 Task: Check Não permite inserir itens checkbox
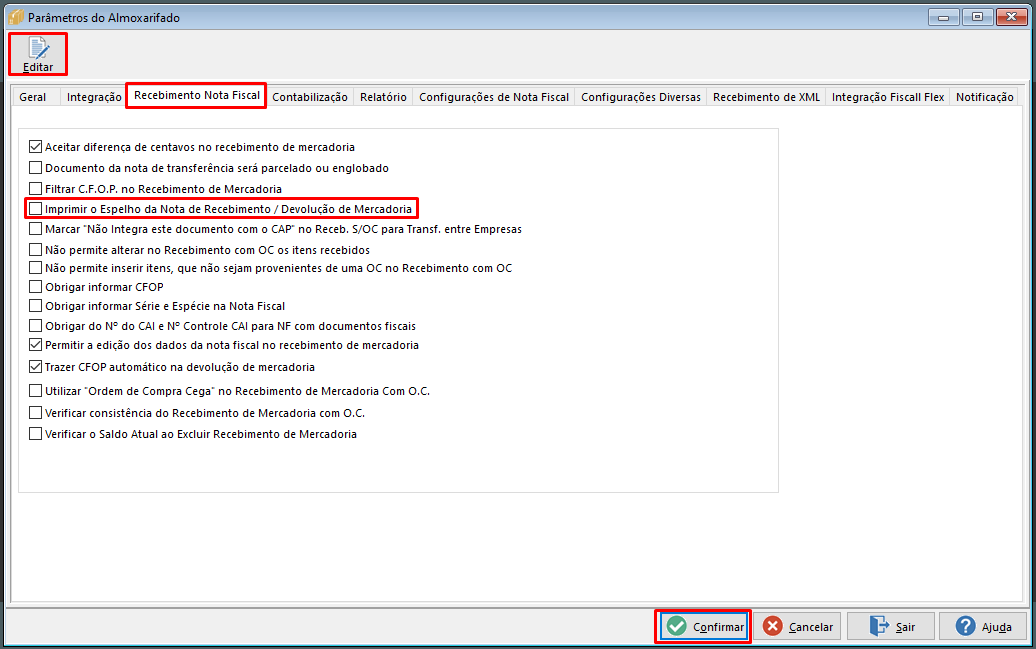click(x=36, y=268)
